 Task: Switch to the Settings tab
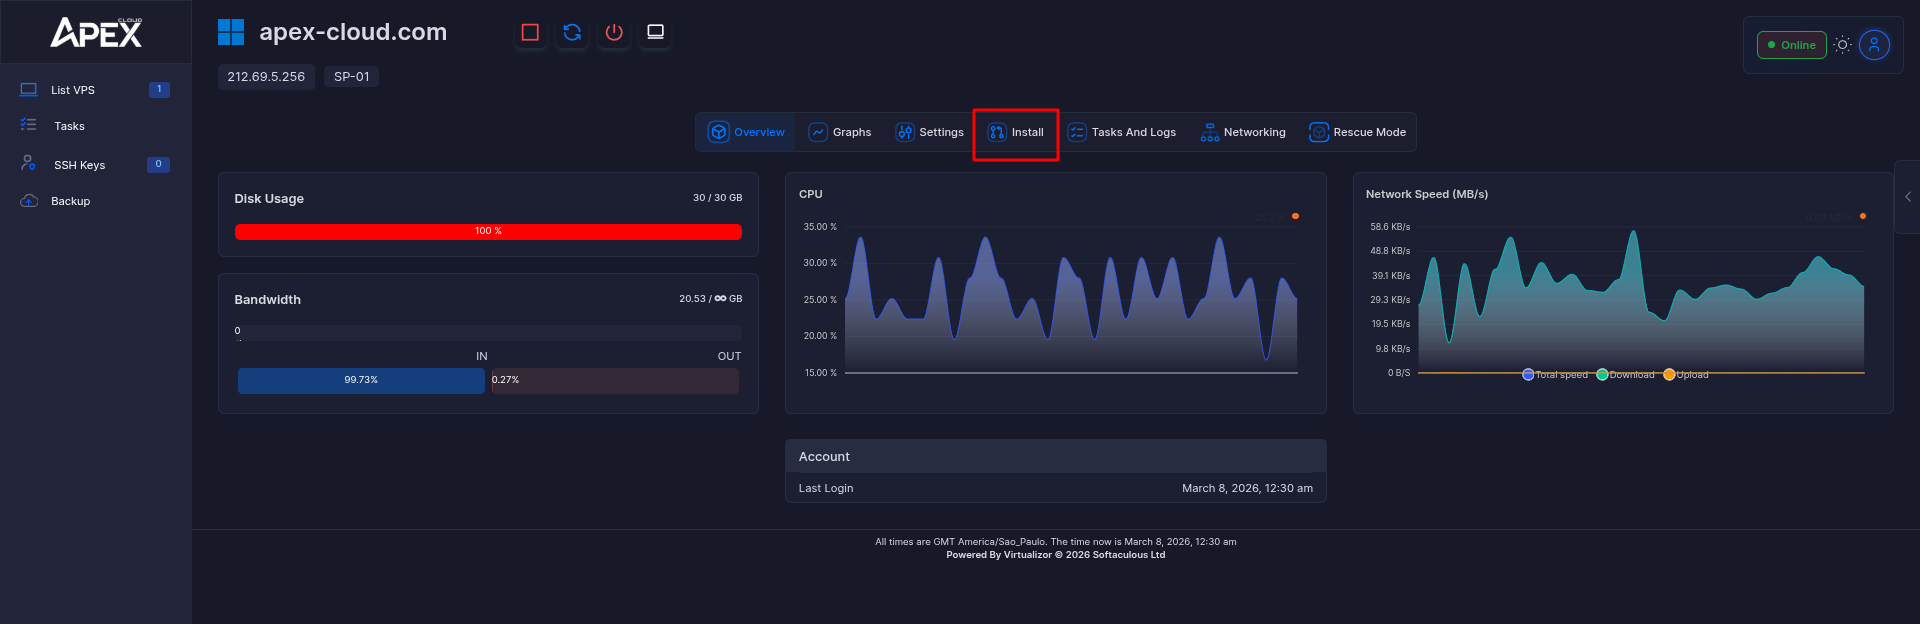(x=929, y=132)
